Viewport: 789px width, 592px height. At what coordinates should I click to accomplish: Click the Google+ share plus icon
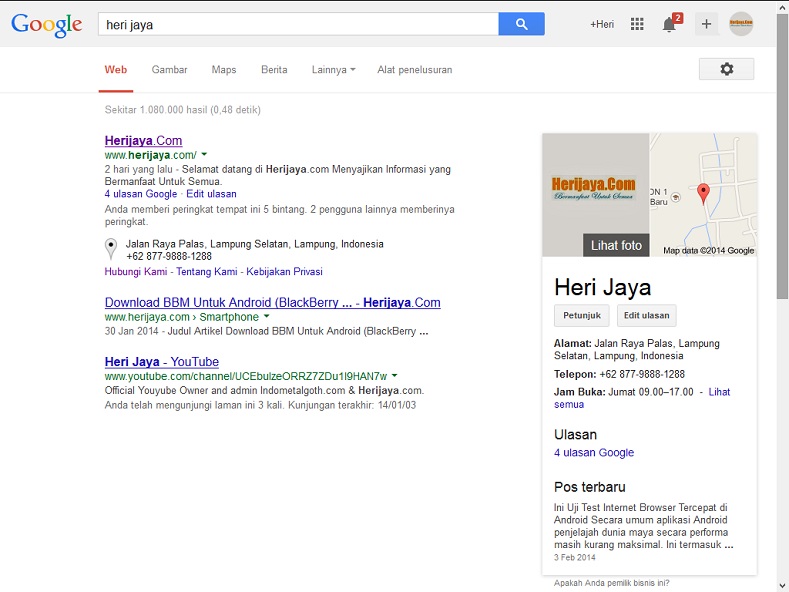pos(706,24)
